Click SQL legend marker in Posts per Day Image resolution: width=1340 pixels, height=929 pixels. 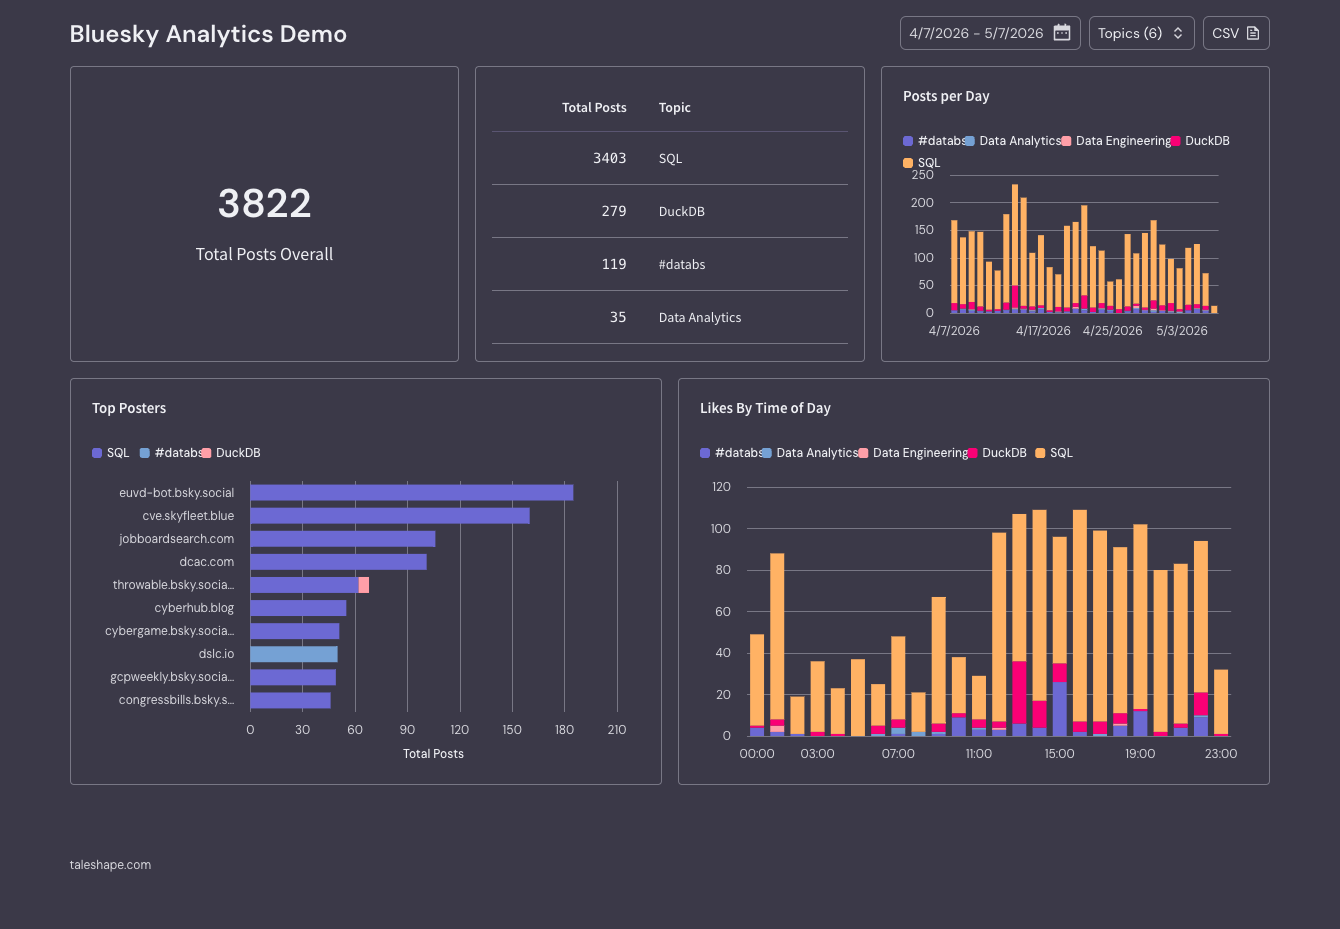click(x=908, y=163)
